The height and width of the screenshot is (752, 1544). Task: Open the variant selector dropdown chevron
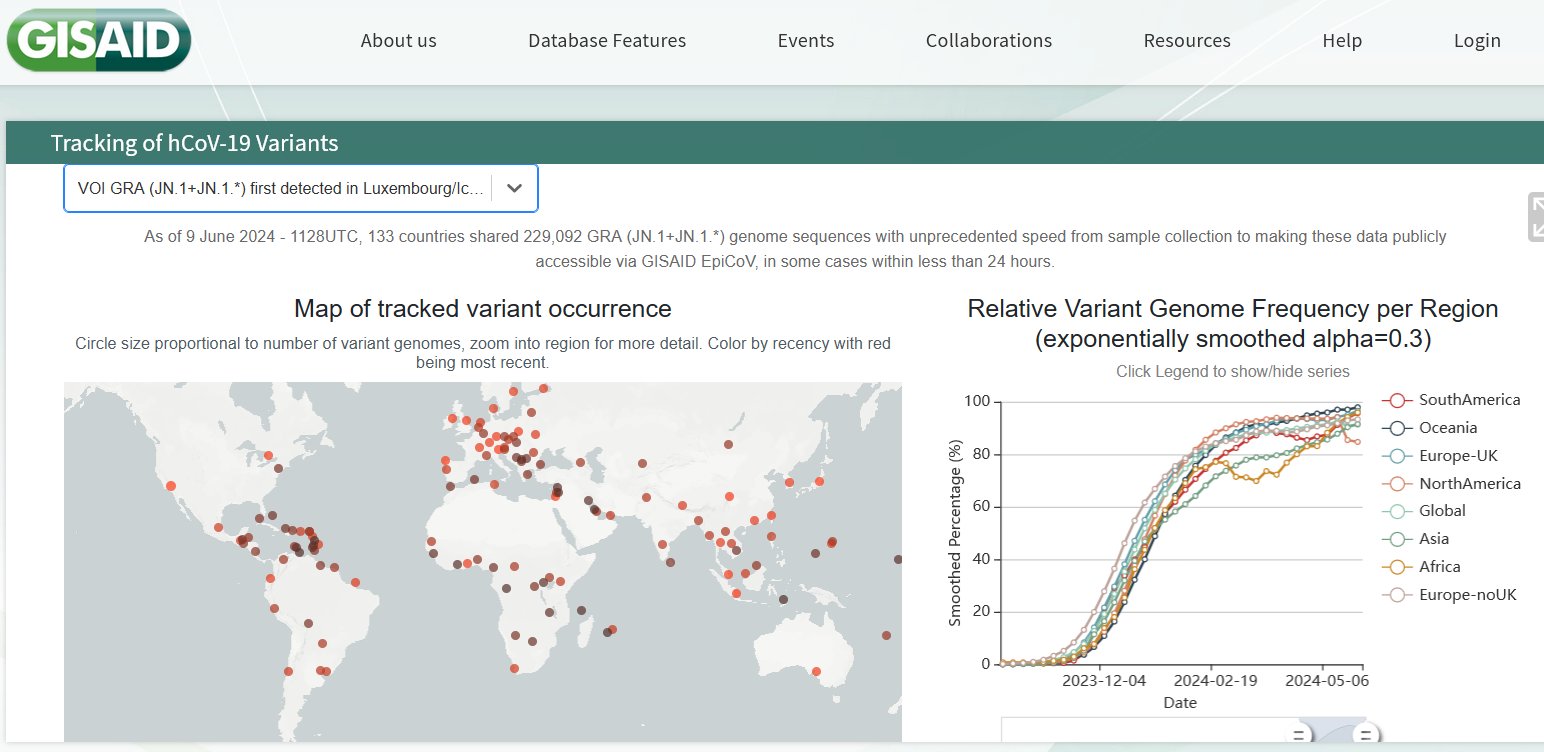click(514, 188)
